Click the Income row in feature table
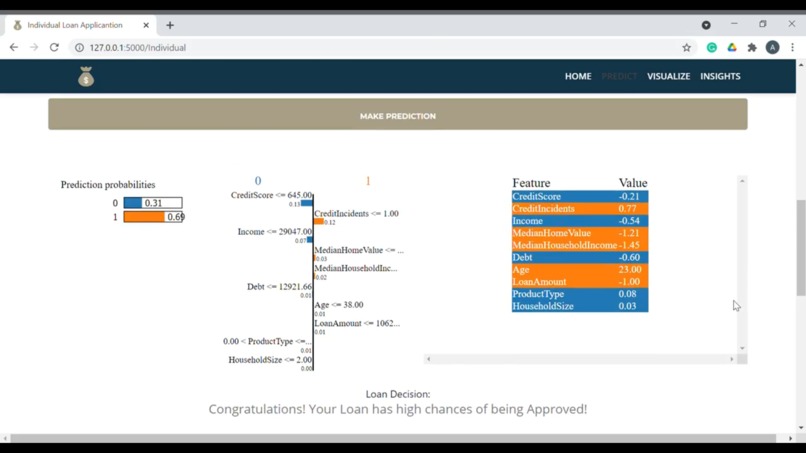 point(580,221)
